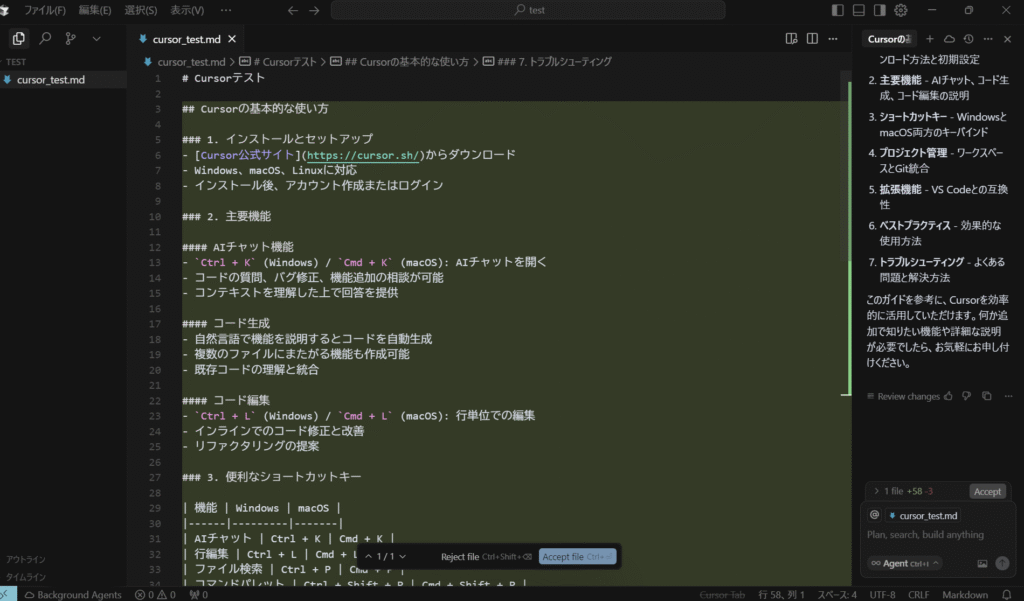
Task: Open response more actions ellipsis
Action: [1008, 396]
